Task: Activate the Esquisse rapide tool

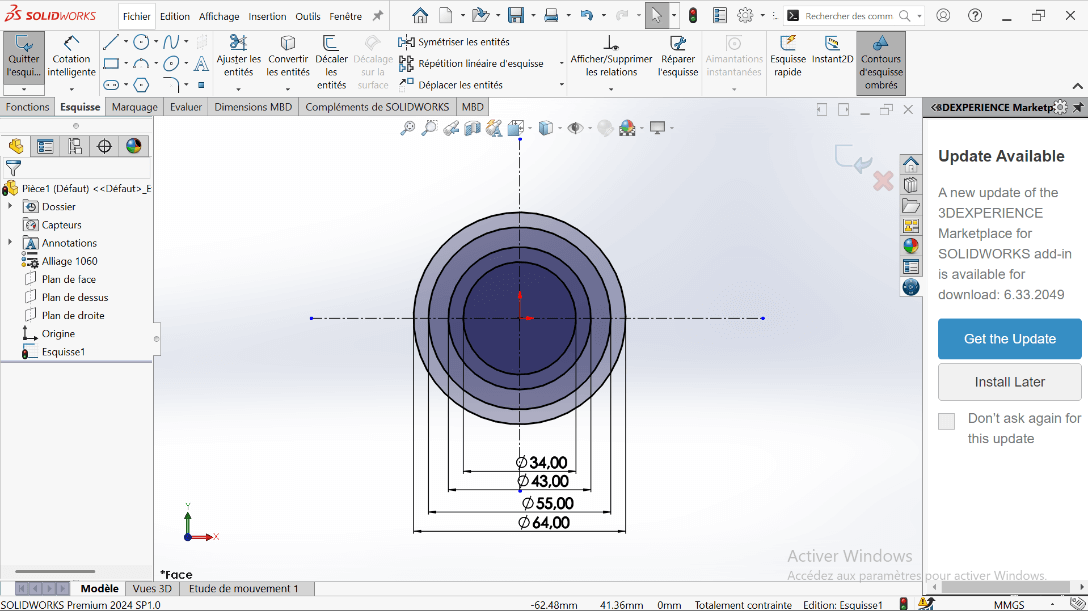Action: [788, 58]
